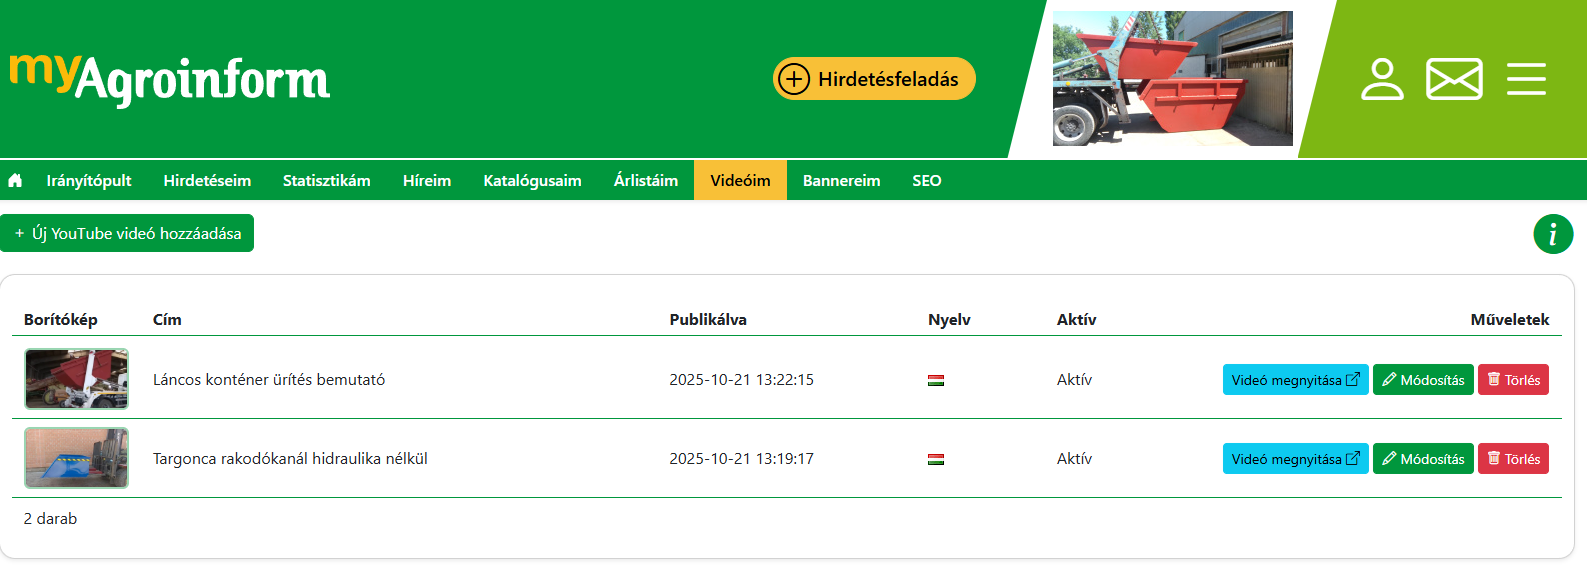Click the Aktív column header
The width and height of the screenshot is (1587, 566).
[1077, 320]
